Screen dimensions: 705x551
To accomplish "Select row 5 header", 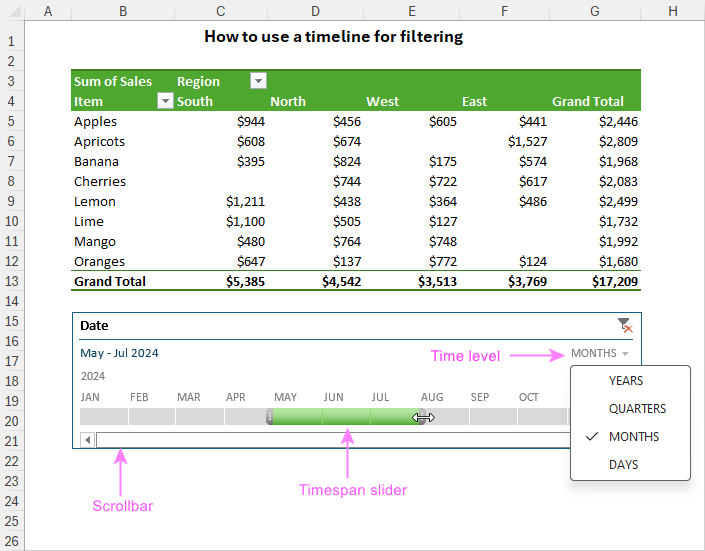I will pos(12,121).
